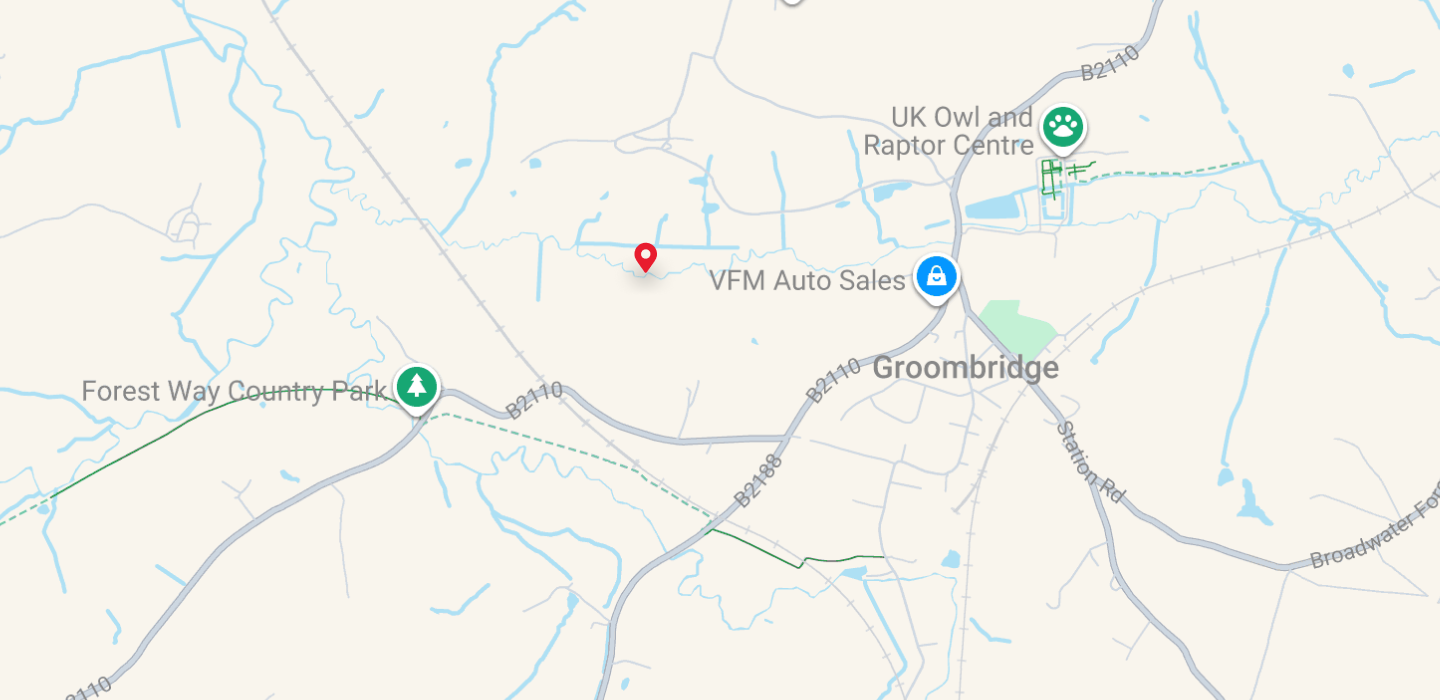This screenshot has height=700, width=1440.
Task: Click the Forest Way Country Park text label
Action: [x=234, y=391]
